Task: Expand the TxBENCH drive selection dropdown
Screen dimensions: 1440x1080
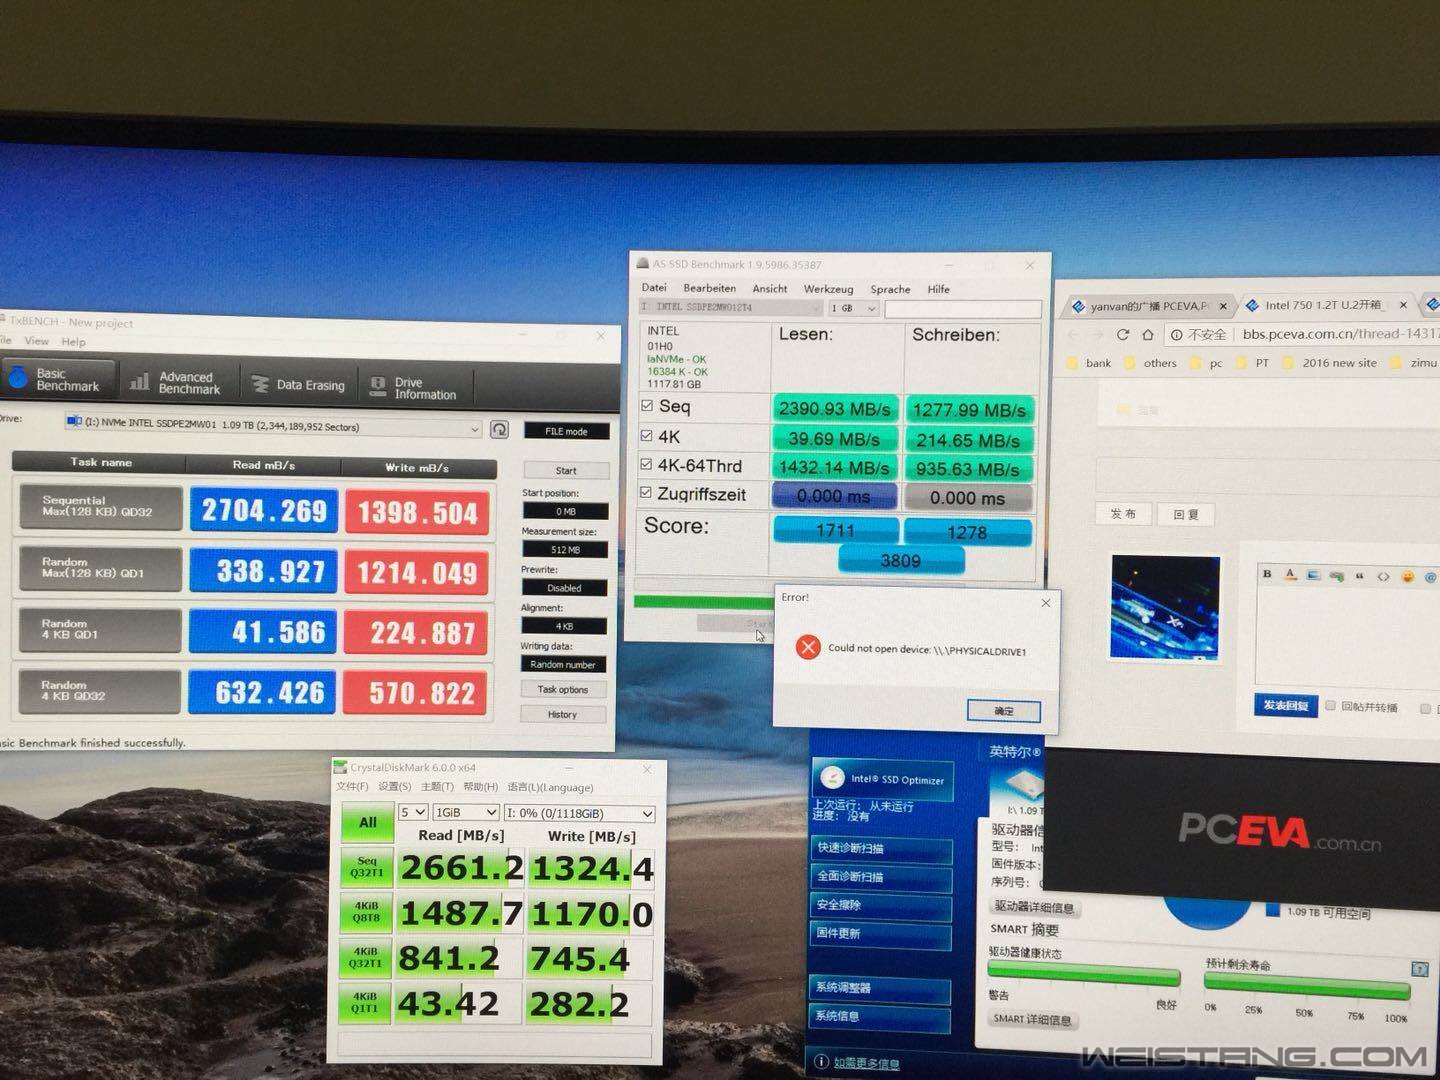Action: [475, 428]
